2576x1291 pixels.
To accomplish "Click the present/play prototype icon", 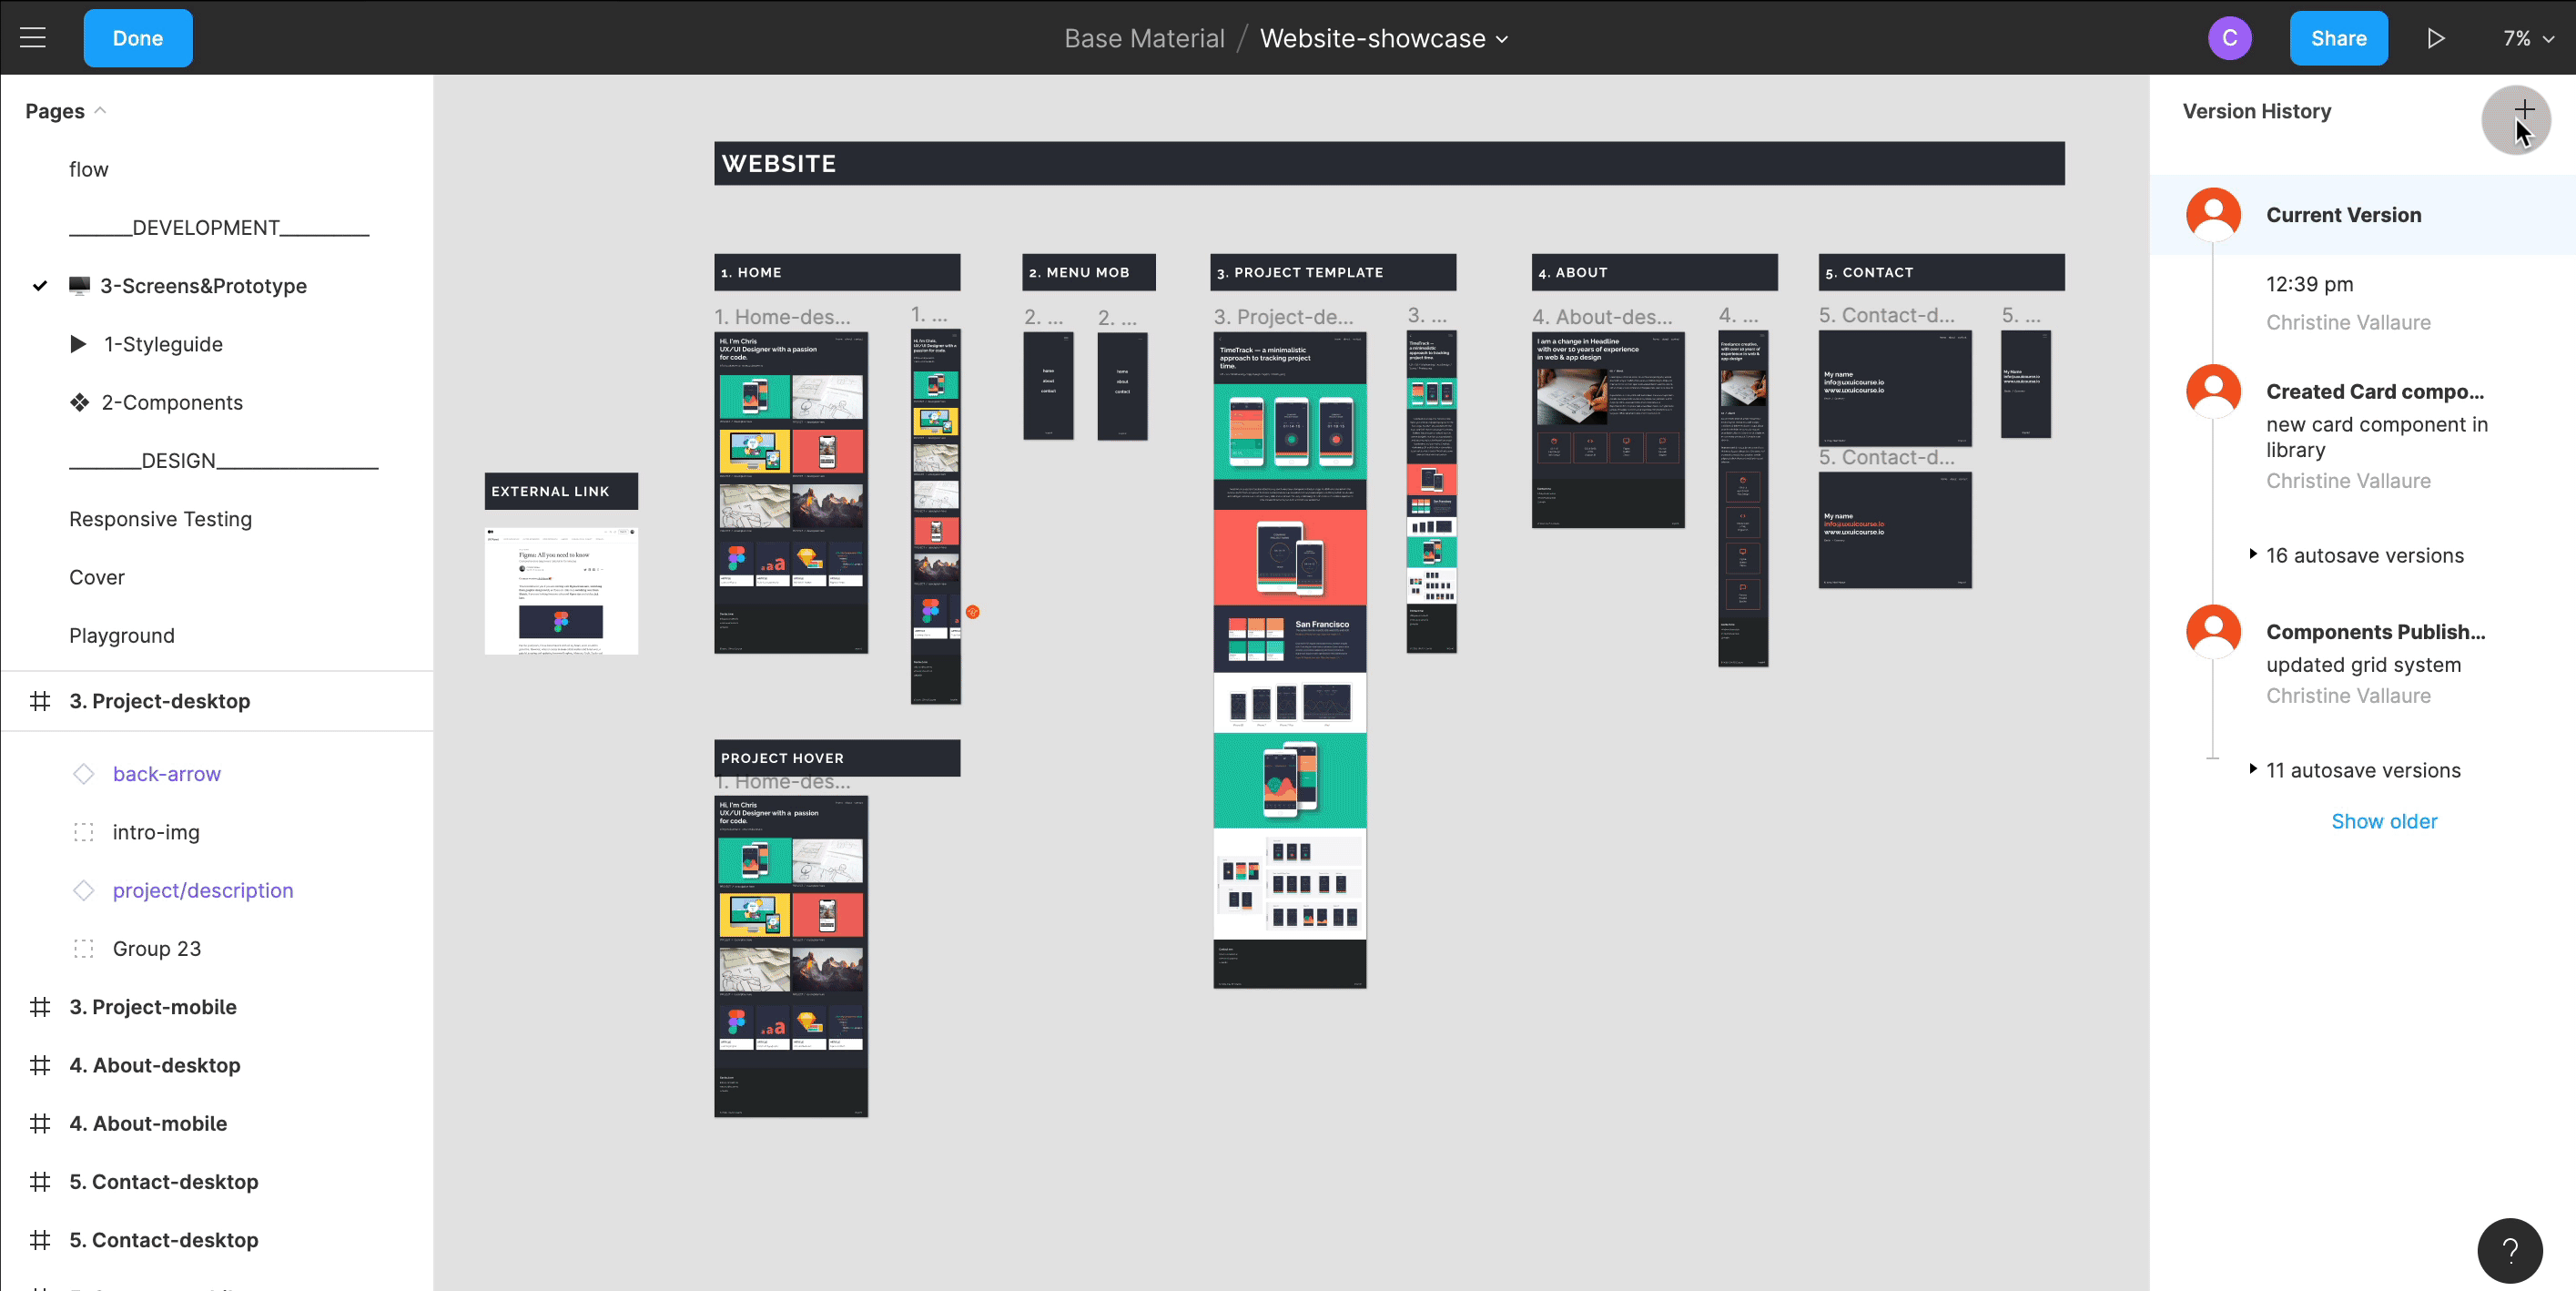I will click(2434, 38).
